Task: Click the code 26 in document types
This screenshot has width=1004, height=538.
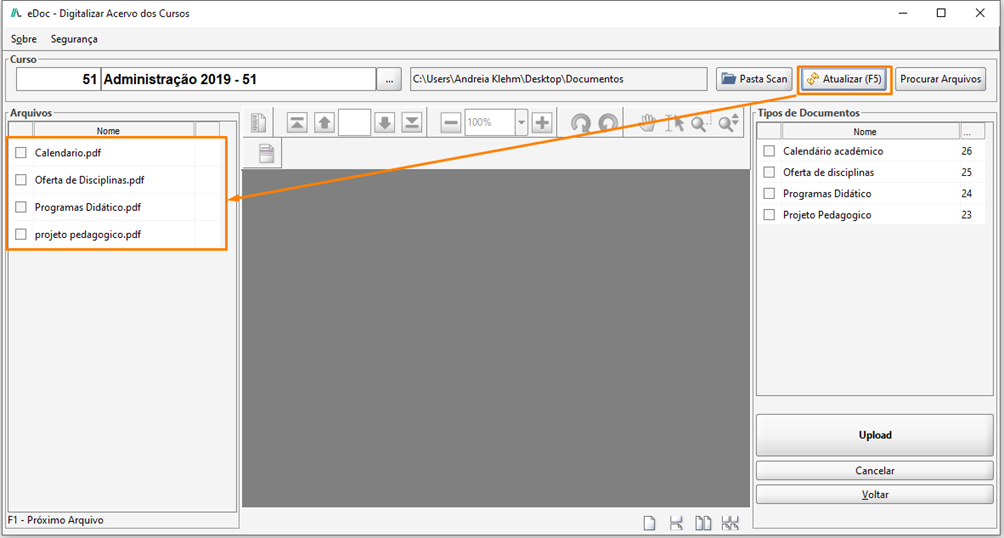Action: [x=966, y=151]
